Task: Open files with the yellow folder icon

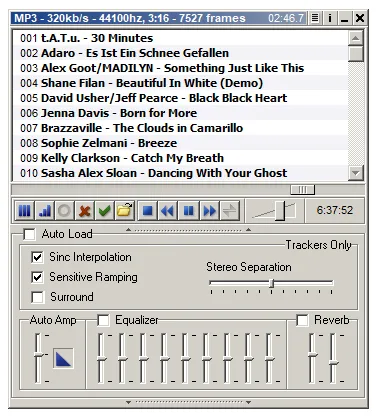Action: tap(124, 211)
